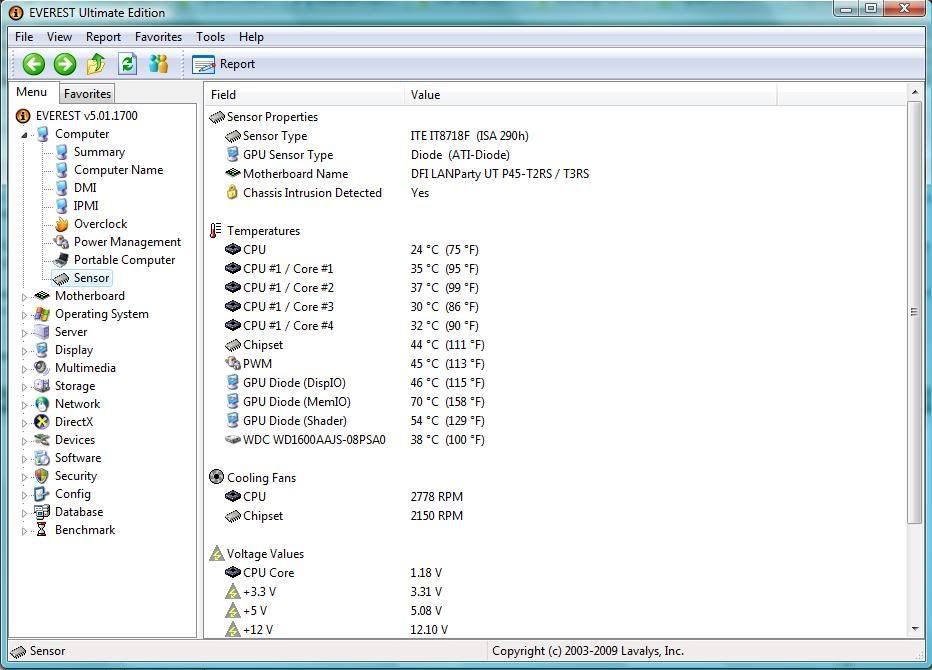Click the Database icon in tree
The image size is (932, 670).
click(x=42, y=511)
